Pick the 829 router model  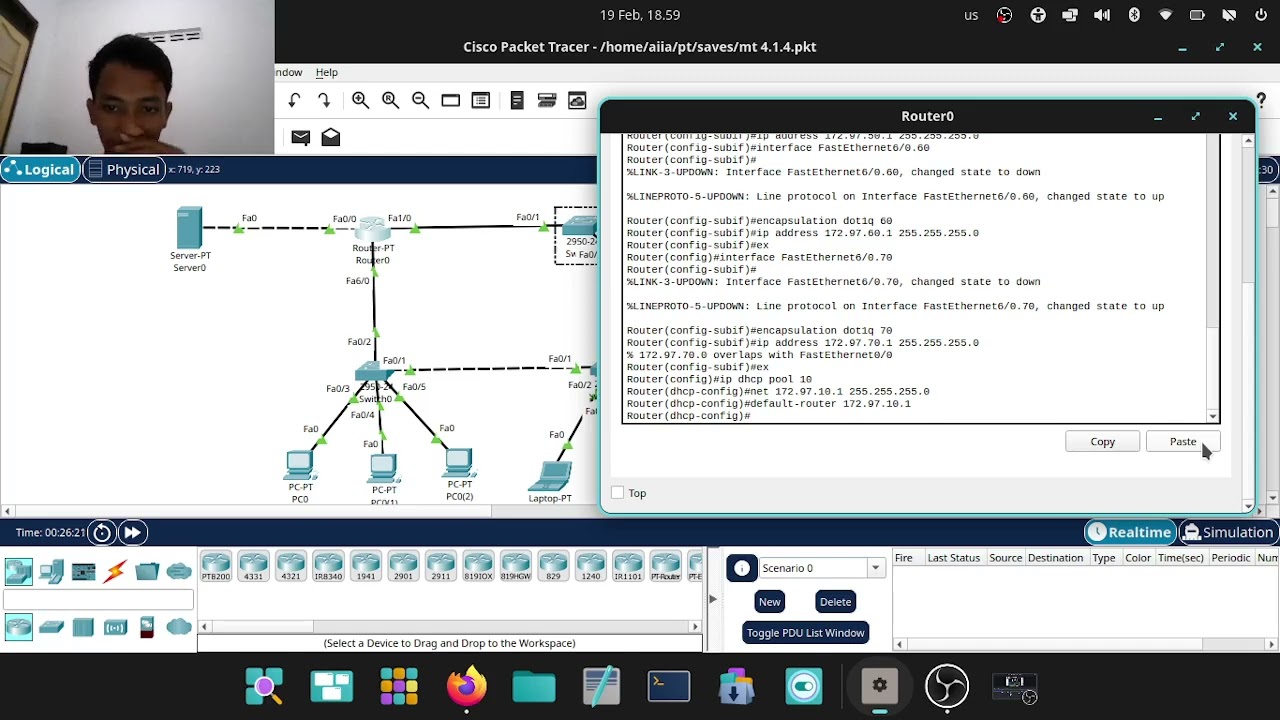[553, 566]
